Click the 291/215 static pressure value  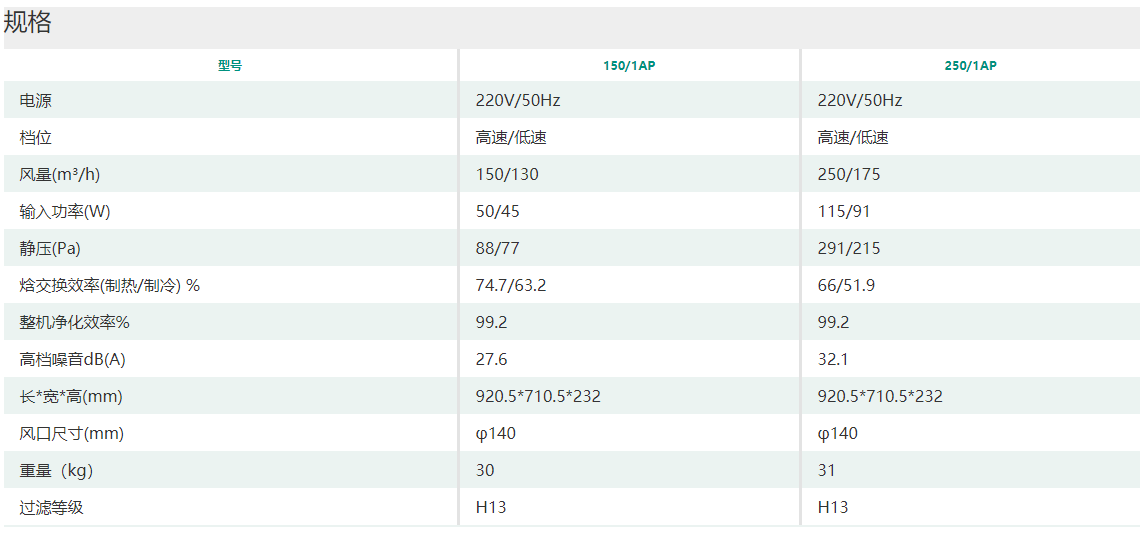click(849, 249)
